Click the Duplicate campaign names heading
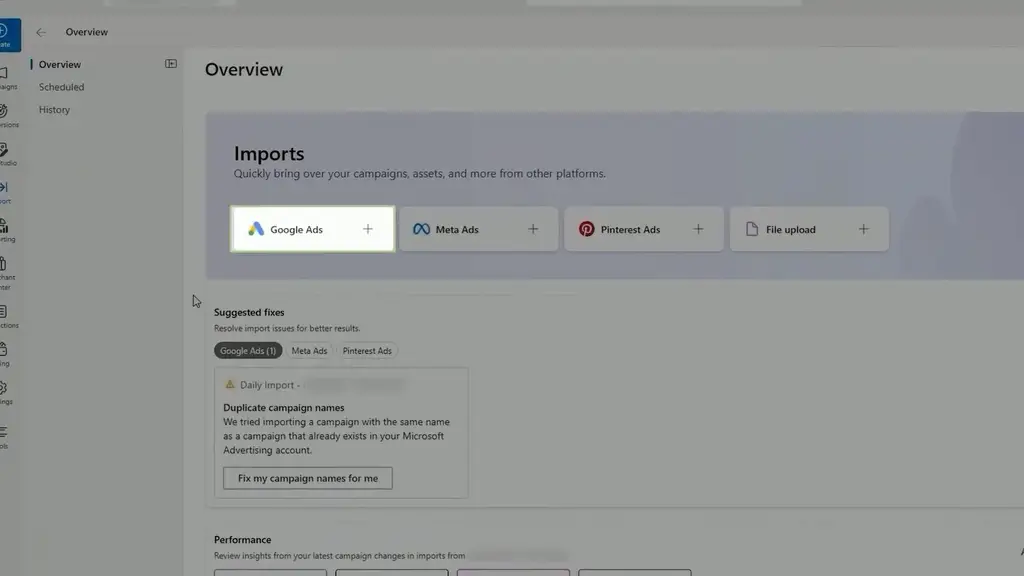The image size is (1024, 576). [x=283, y=408]
